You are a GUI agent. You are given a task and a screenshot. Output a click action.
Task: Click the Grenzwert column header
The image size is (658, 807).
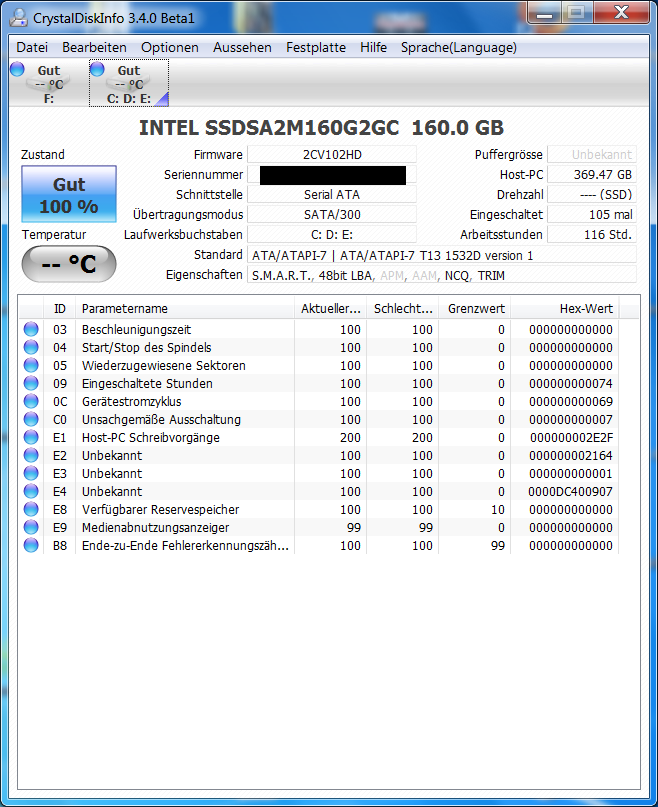pyautogui.click(x=475, y=308)
